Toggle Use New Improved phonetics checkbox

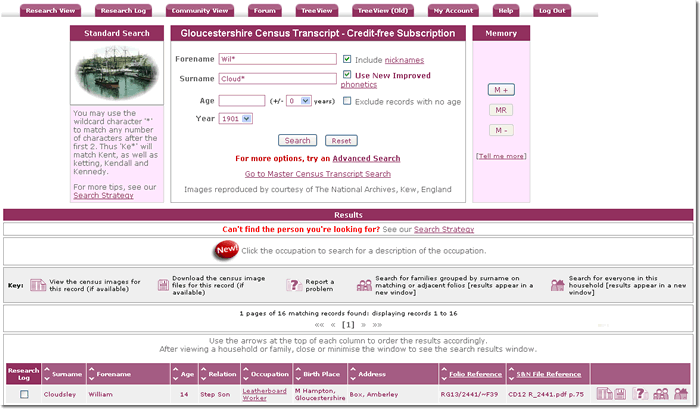347,75
